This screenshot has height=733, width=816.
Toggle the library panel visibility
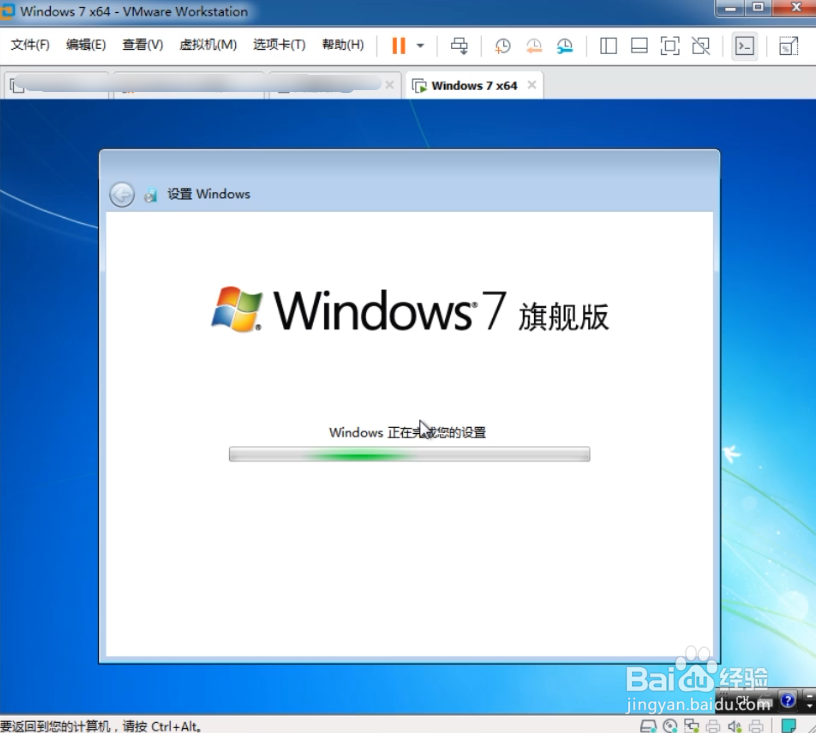607,46
